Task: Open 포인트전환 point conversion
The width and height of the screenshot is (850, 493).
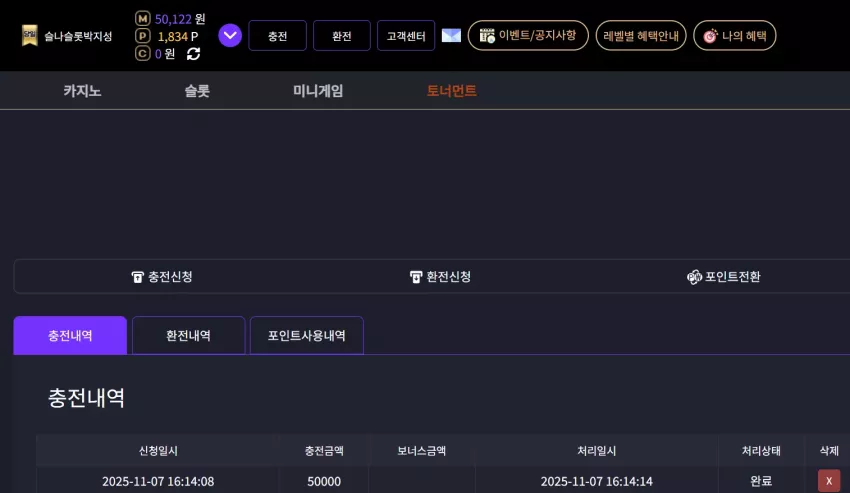Action: (x=724, y=277)
